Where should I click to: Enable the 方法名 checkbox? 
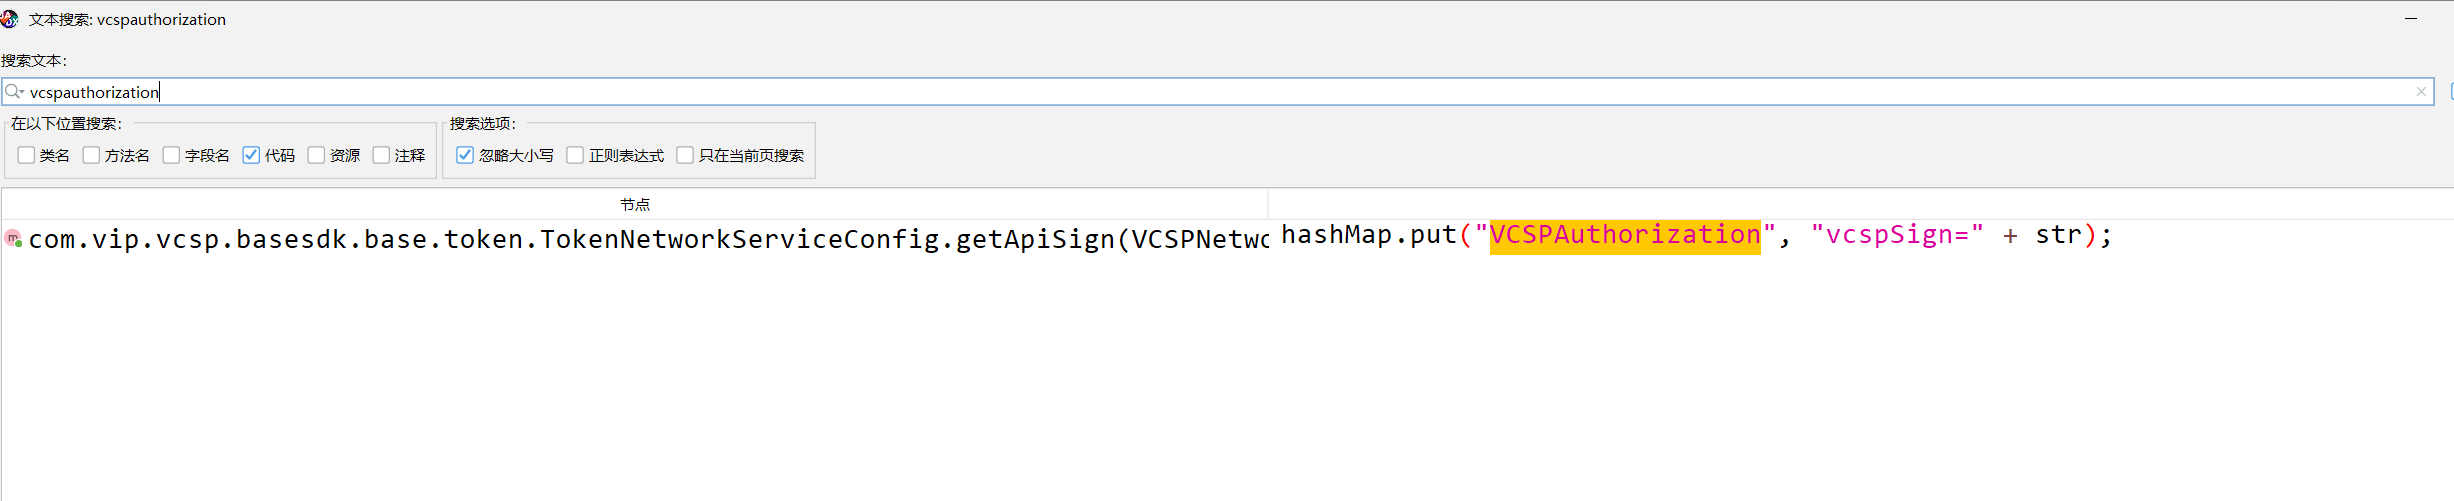pyautogui.click(x=91, y=155)
